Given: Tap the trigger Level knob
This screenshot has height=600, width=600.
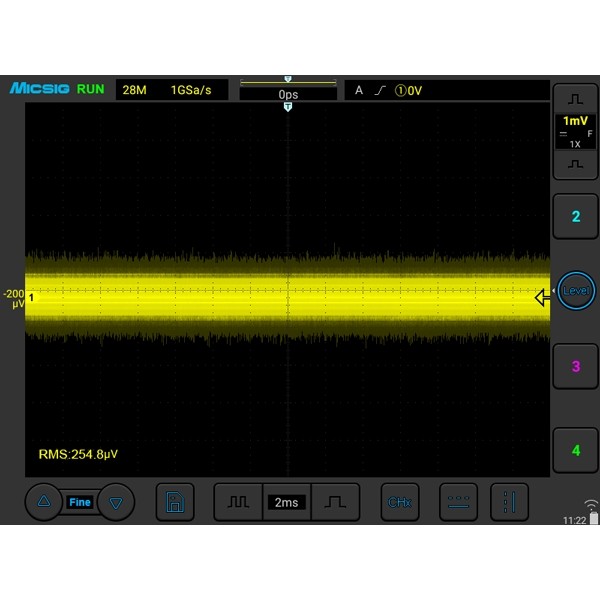Looking at the screenshot, I should tap(576, 290).
